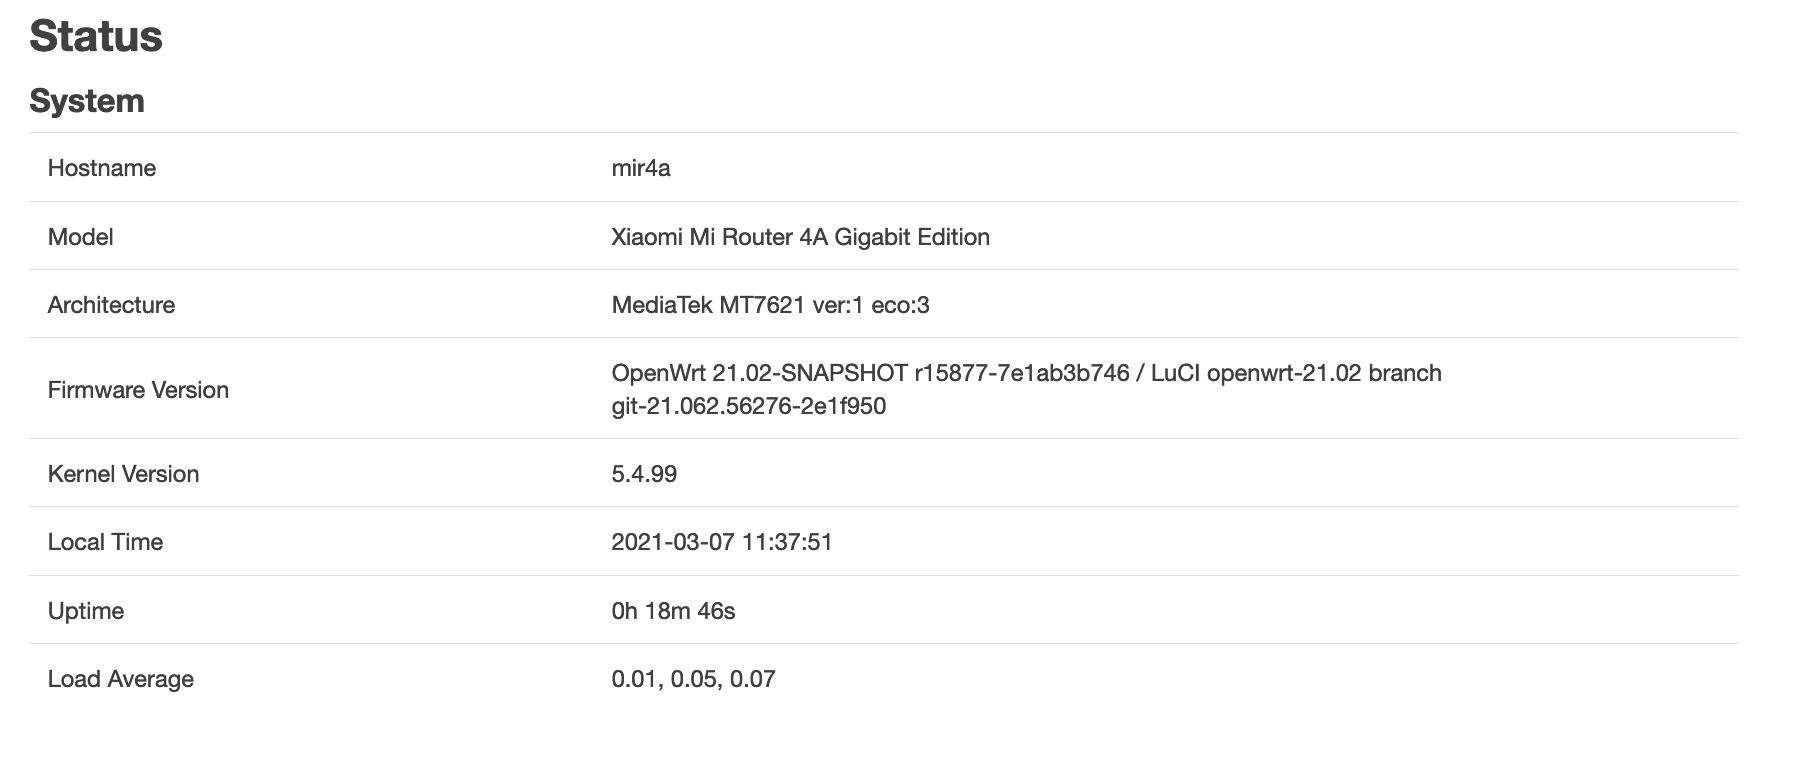
Task: Click Xiaomi Mi Router 4A Gigabit Edition text
Action: coord(801,237)
